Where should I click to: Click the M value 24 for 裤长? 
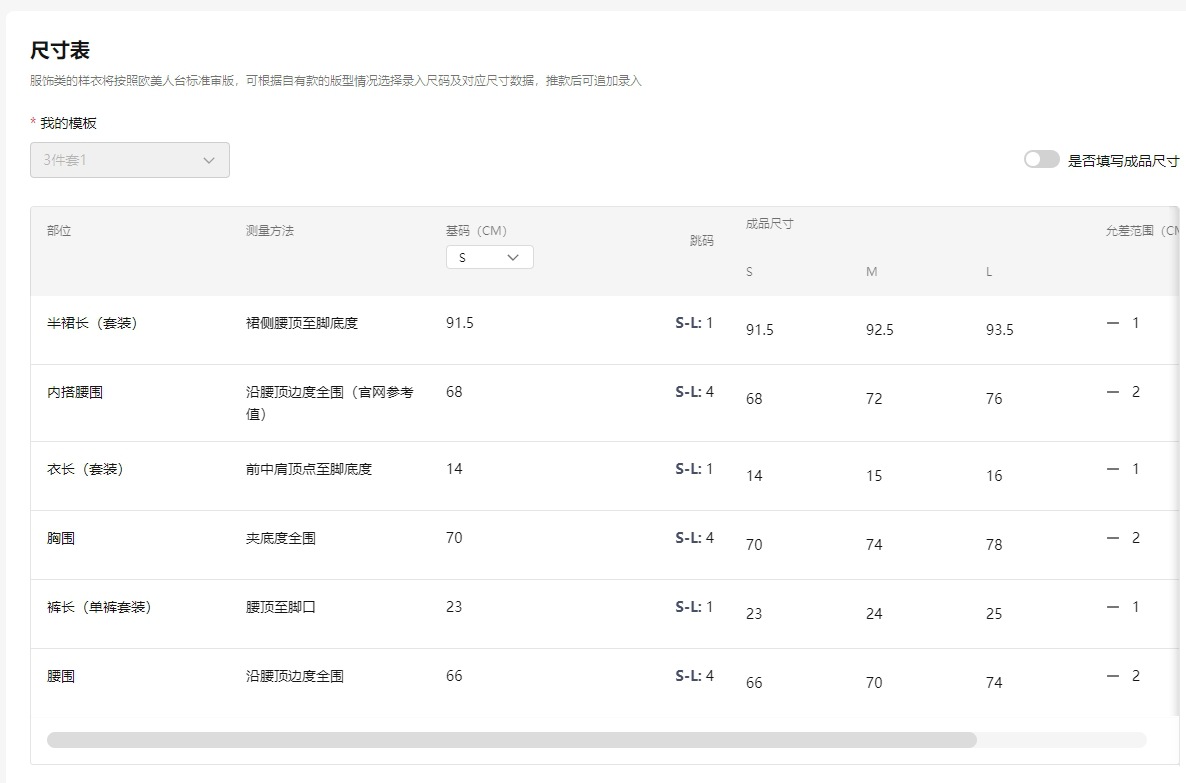[x=874, y=614]
